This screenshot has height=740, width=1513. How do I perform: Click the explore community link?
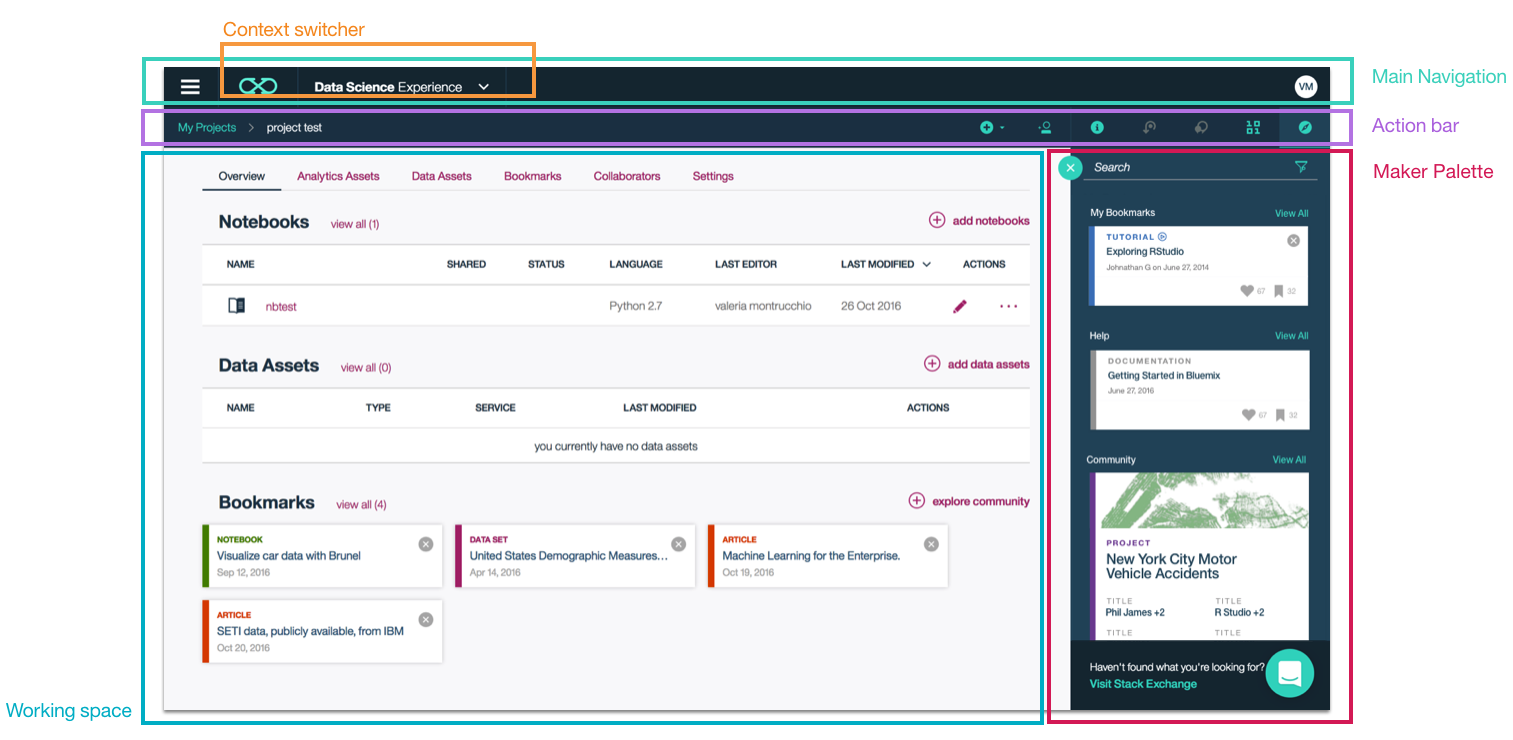click(x=981, y=502)
